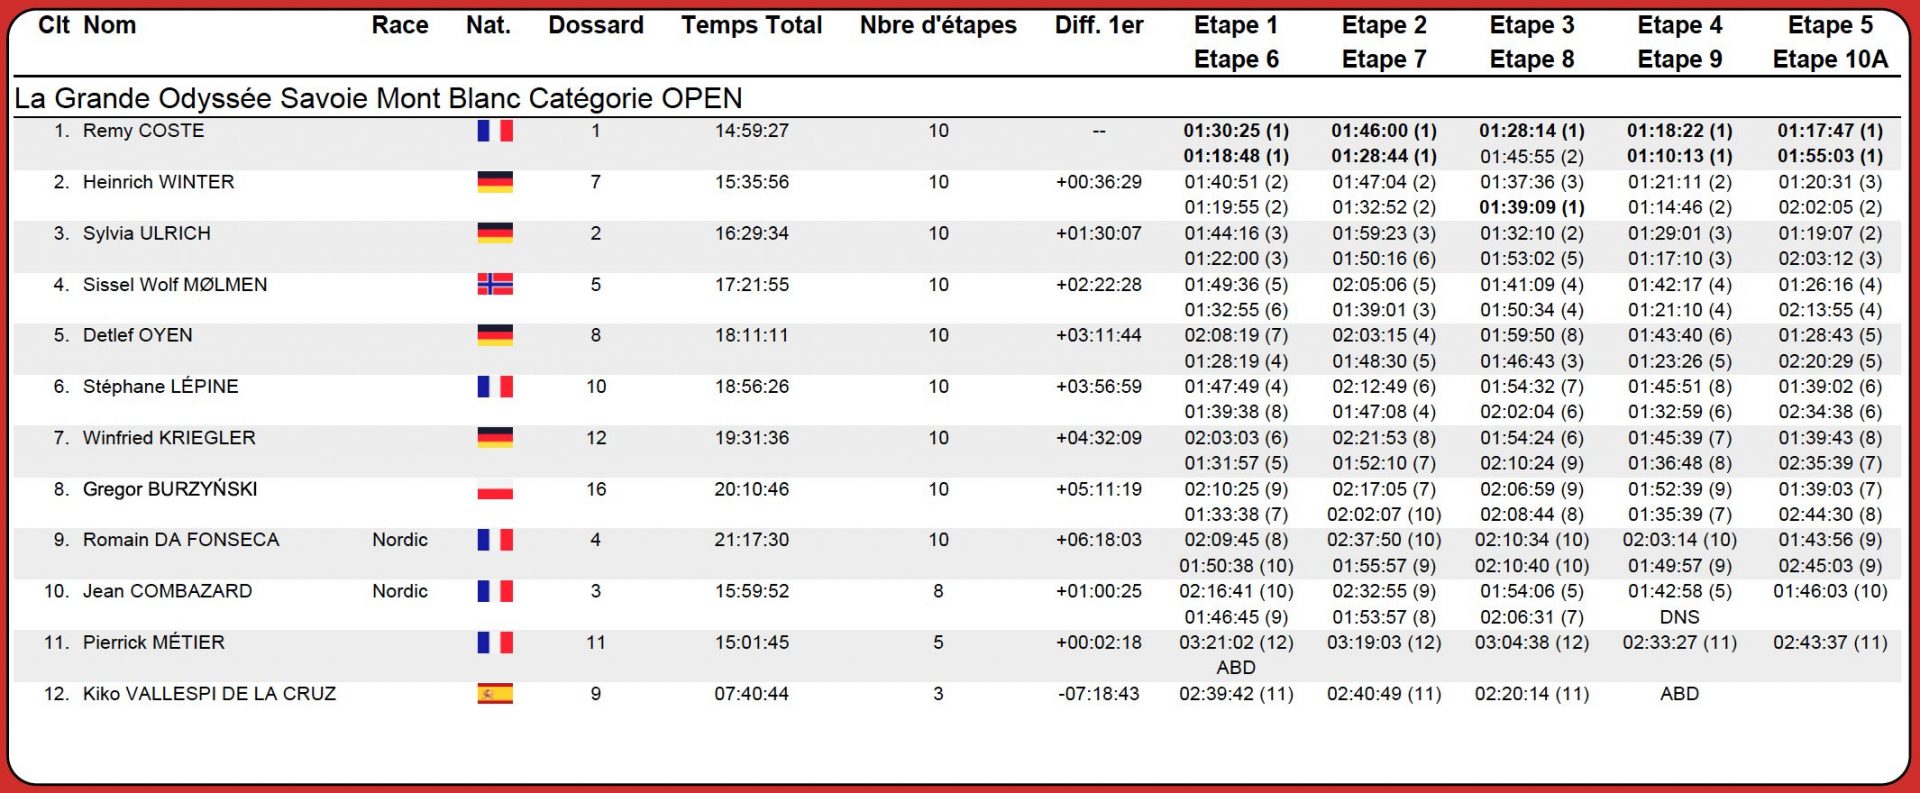This screenshot has width=1920, height=793.
Task: Click the Dossard column header
Action: (x=596, y=26)
